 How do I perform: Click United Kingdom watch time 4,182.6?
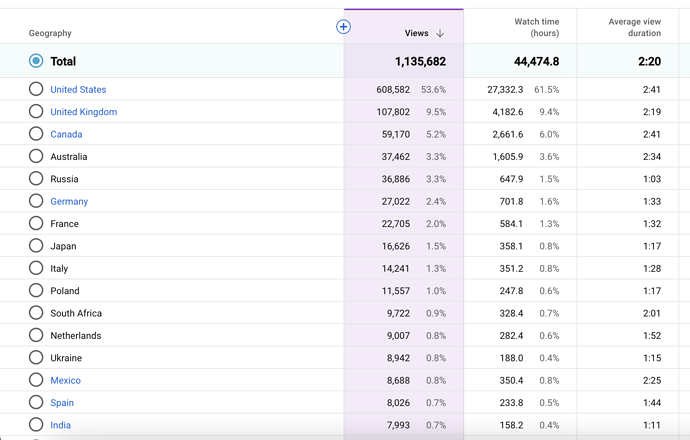coord(508,112)
